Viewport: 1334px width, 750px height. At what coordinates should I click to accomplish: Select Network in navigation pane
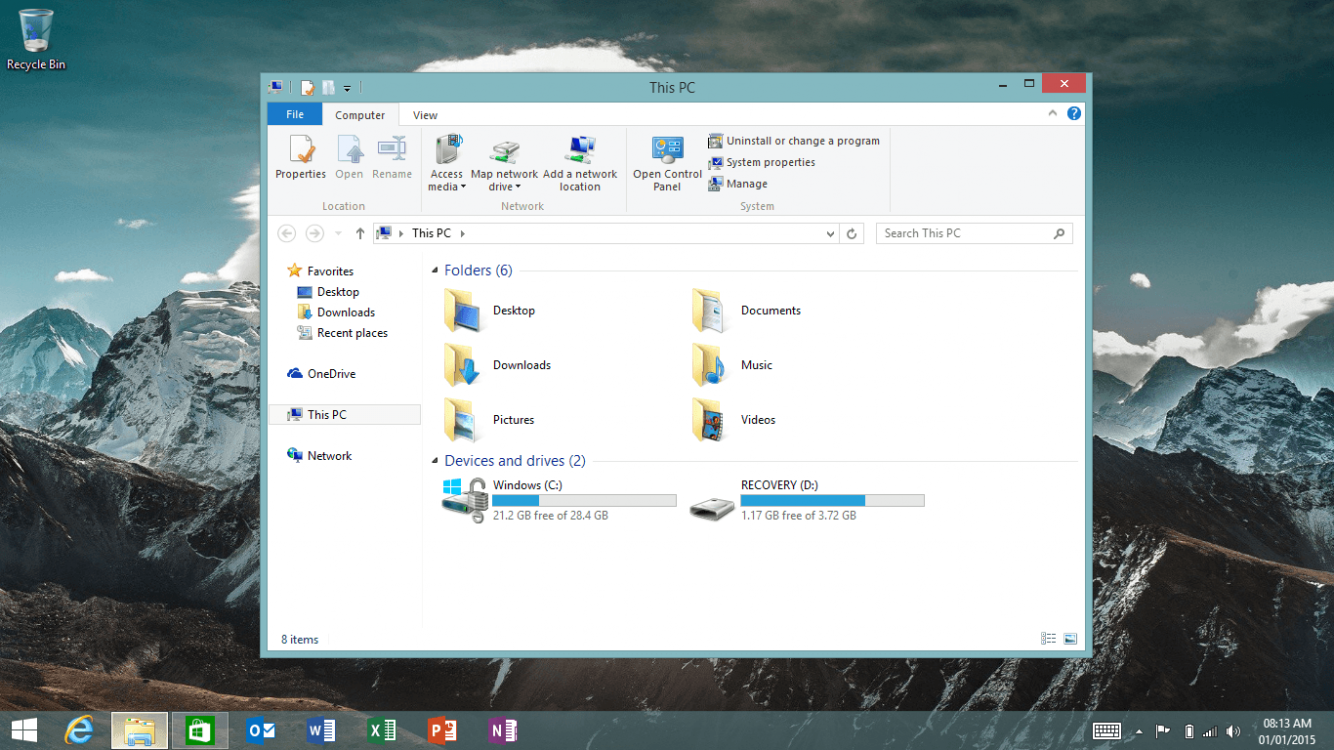pos(319,456)
